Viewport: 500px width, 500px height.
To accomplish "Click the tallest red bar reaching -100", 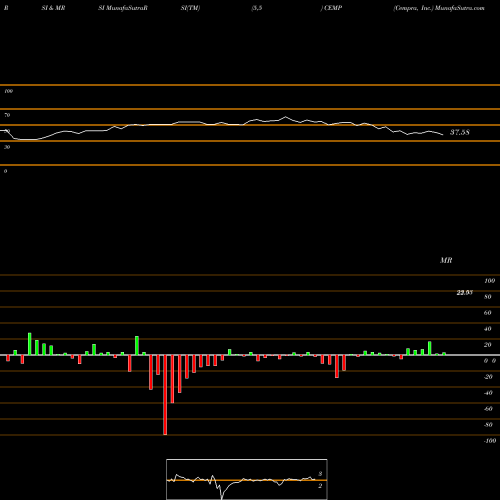I will click(165, 395).
